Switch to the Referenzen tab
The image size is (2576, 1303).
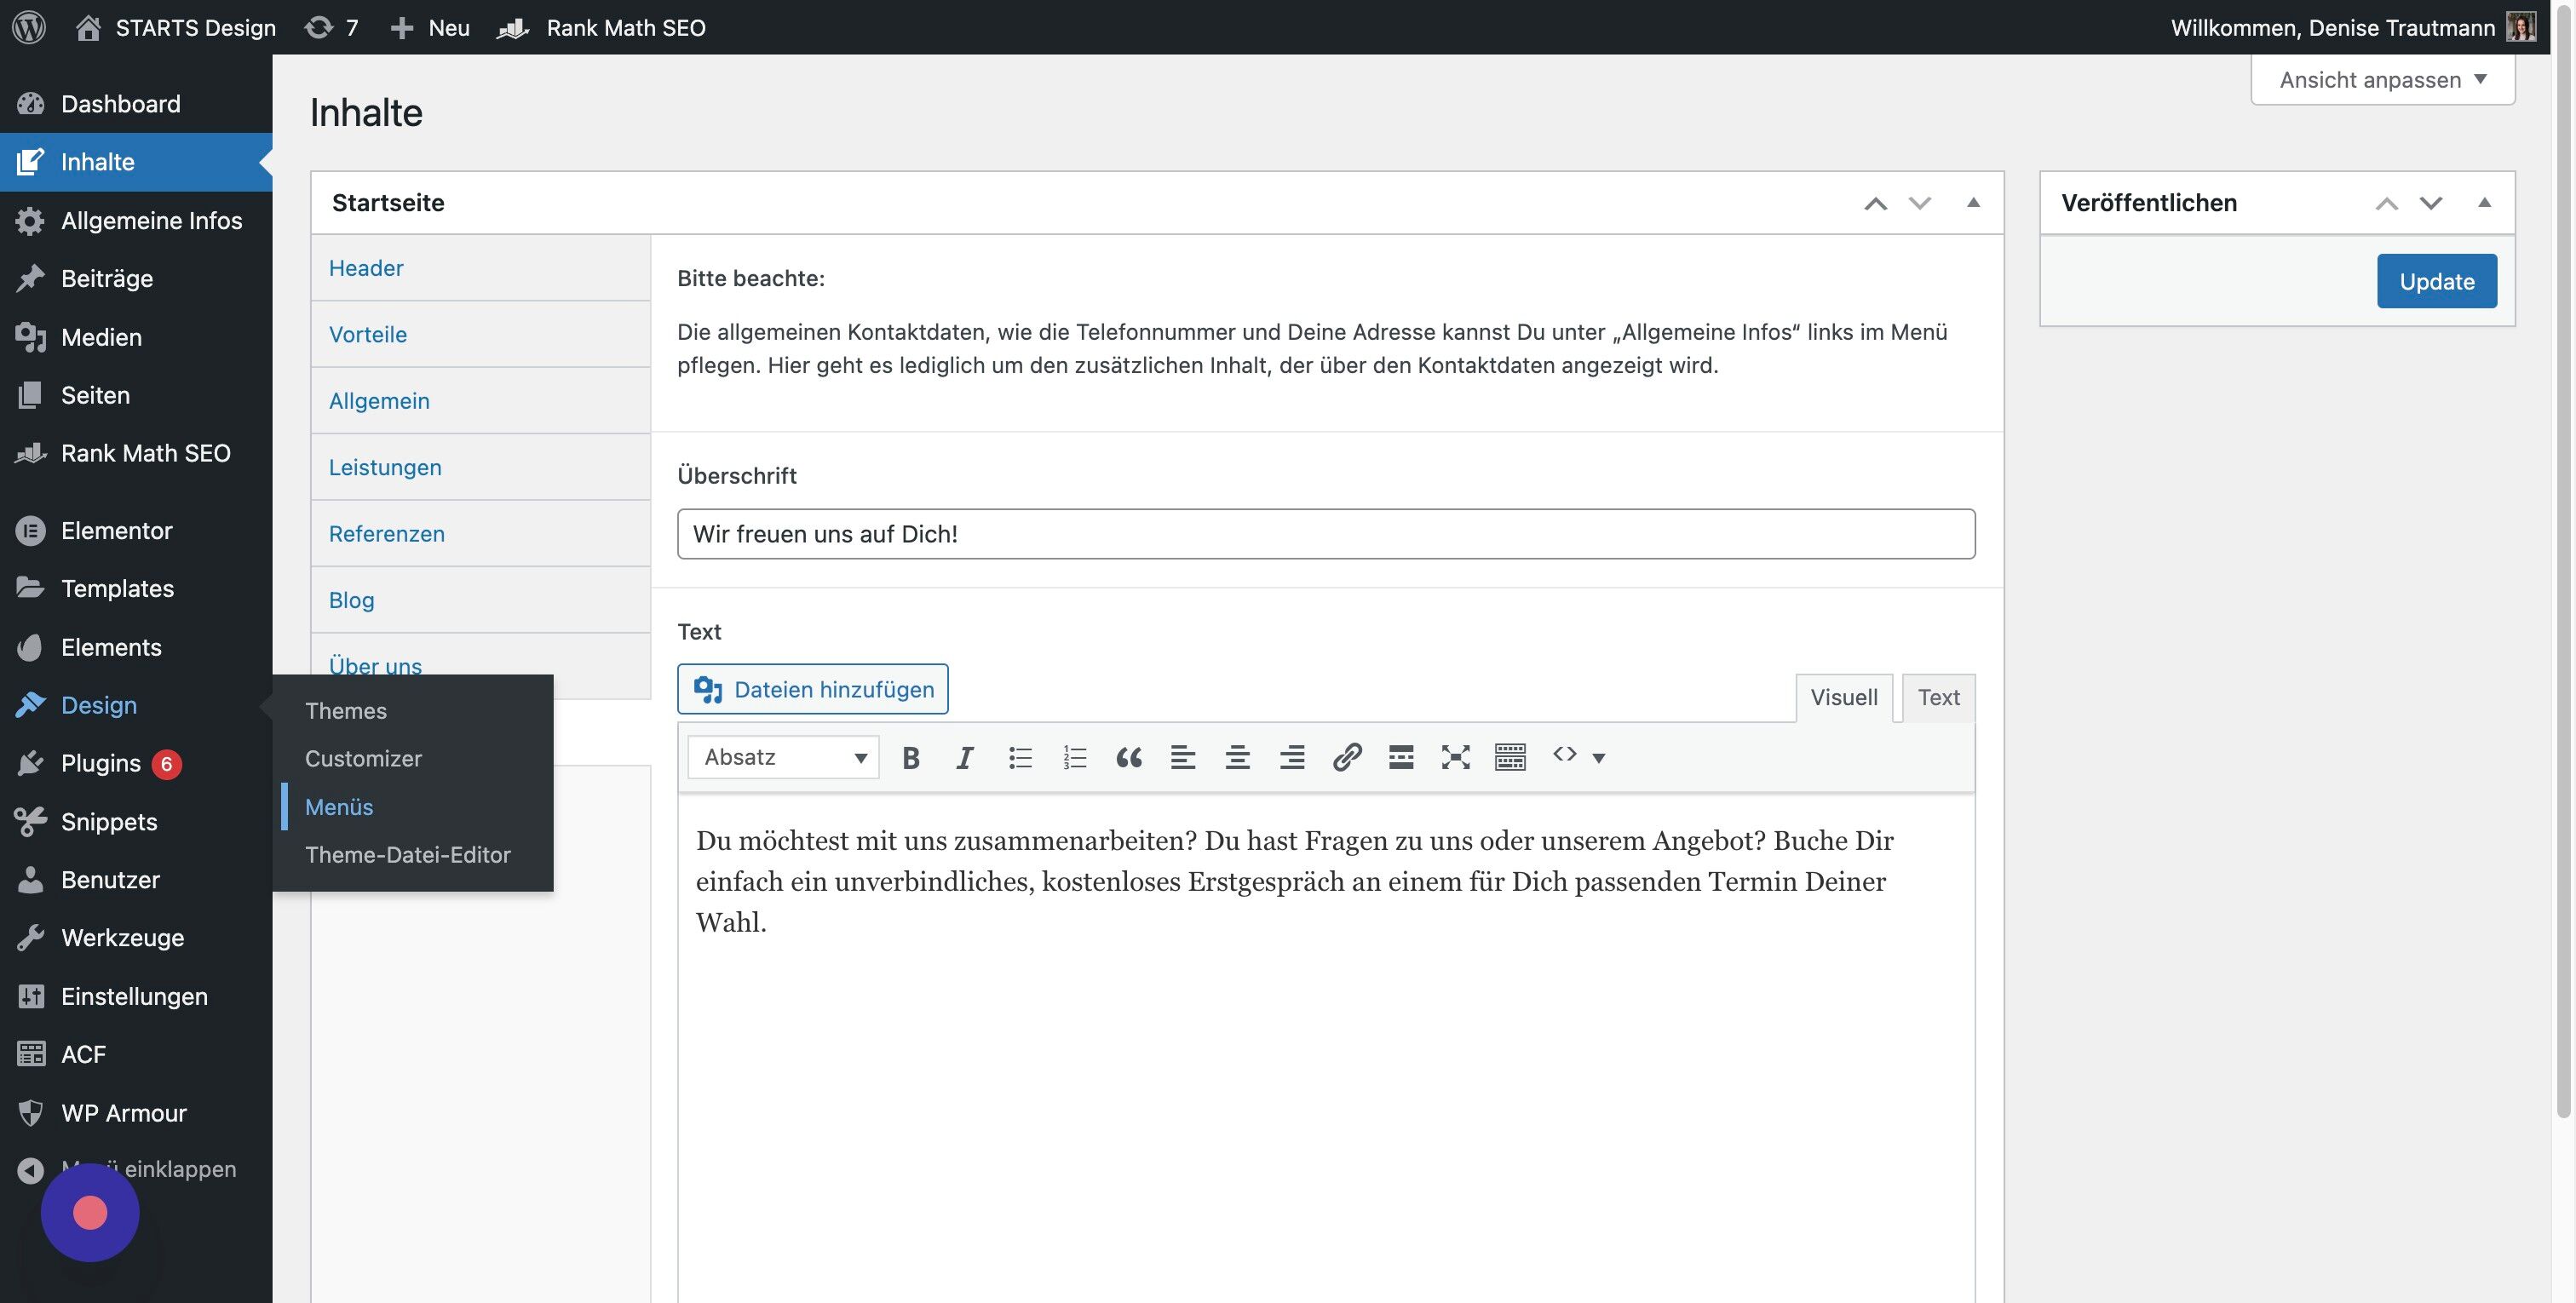coord(480,534)
